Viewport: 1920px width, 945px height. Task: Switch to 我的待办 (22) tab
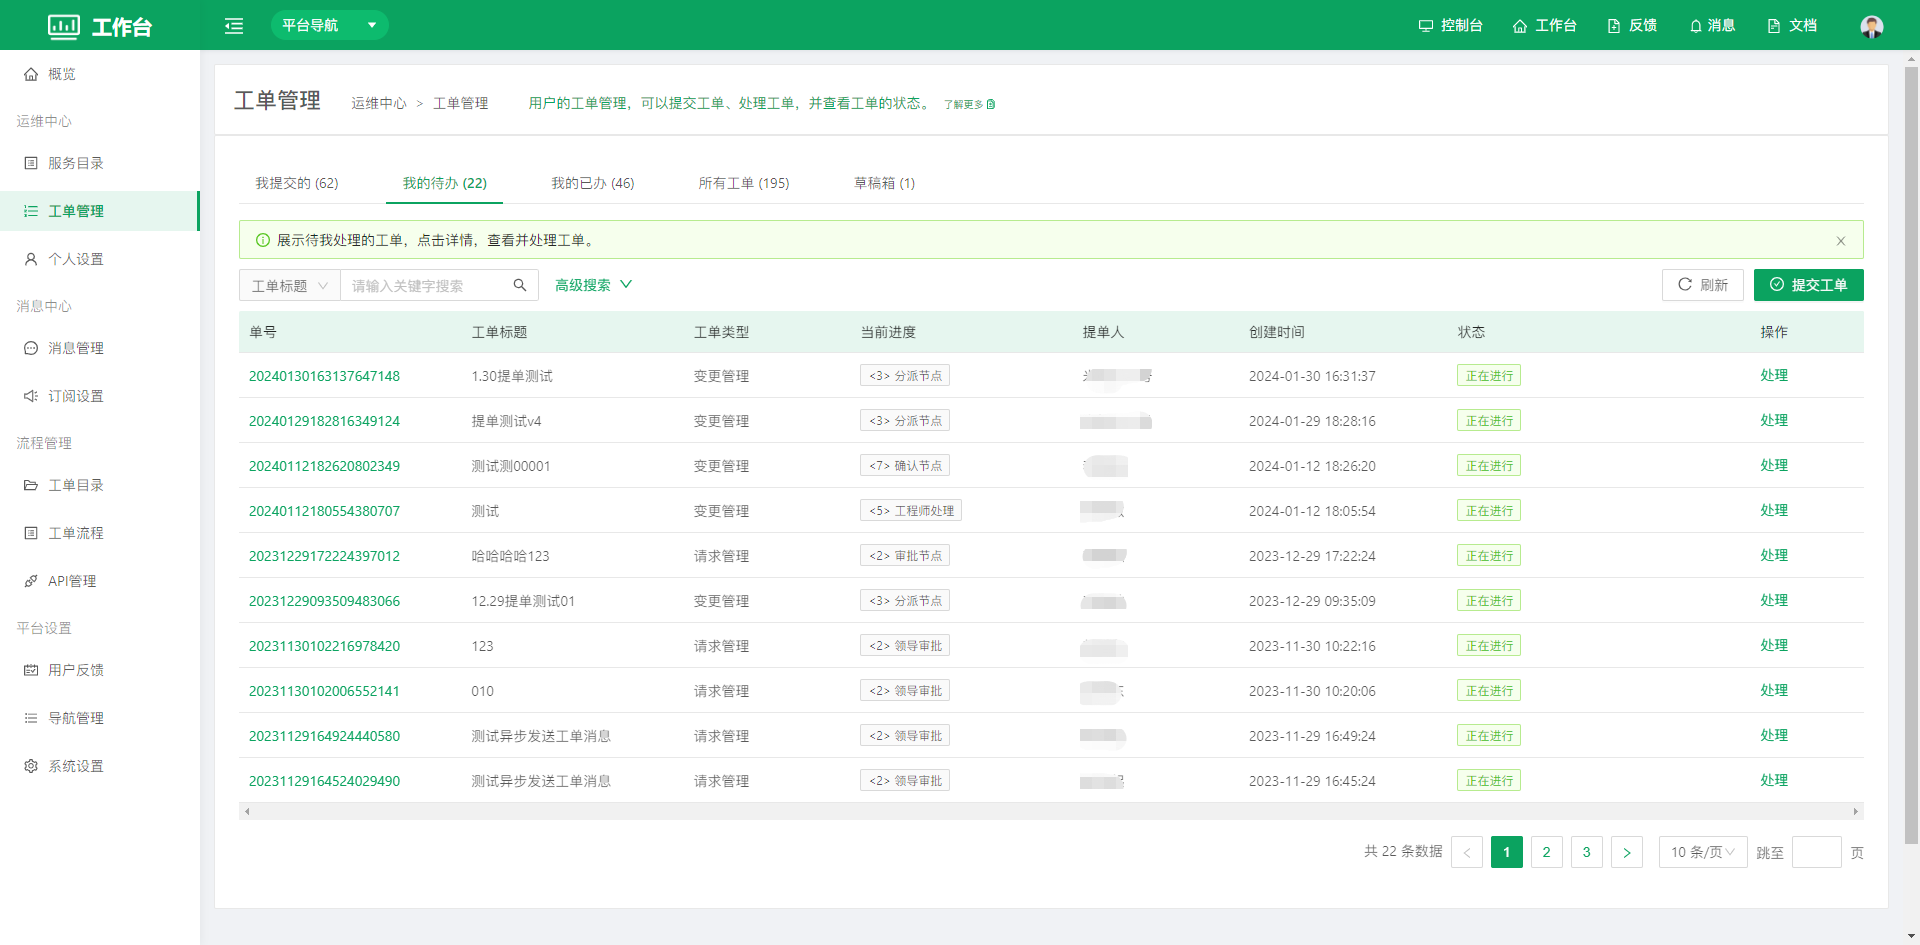(x=445, y=183)
